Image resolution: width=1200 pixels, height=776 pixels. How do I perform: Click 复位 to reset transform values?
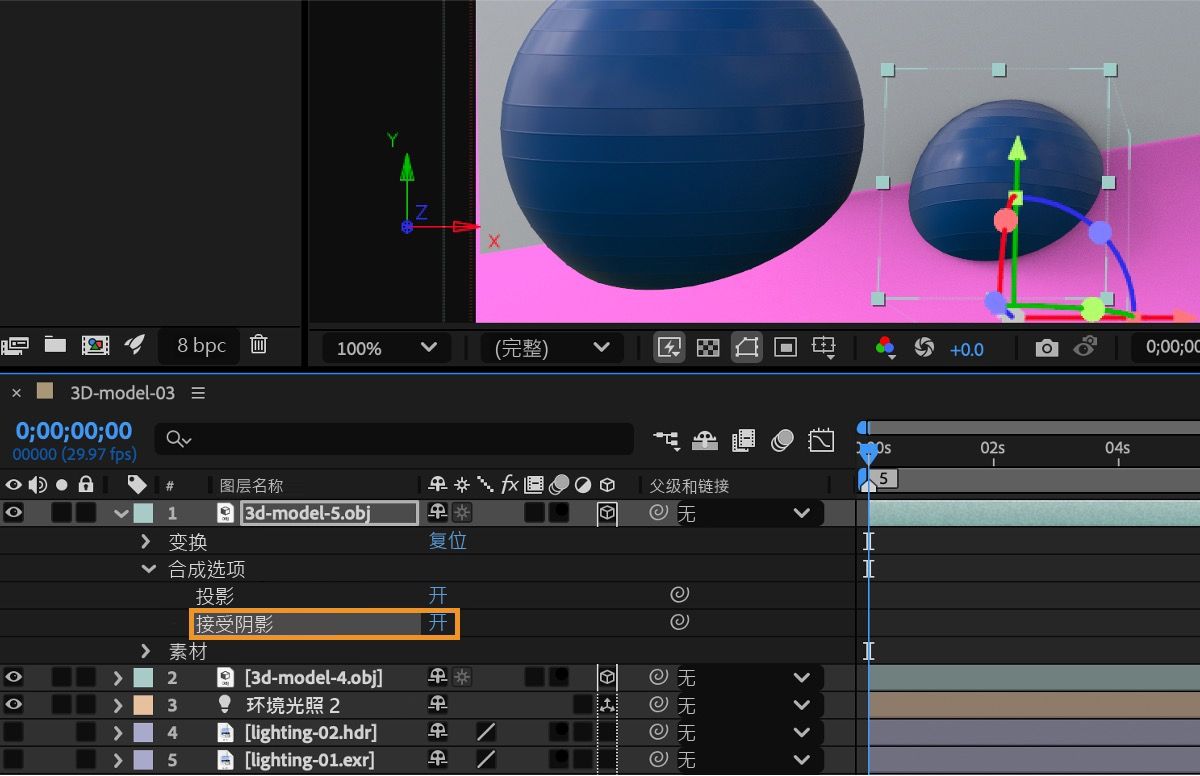(447, 541)
